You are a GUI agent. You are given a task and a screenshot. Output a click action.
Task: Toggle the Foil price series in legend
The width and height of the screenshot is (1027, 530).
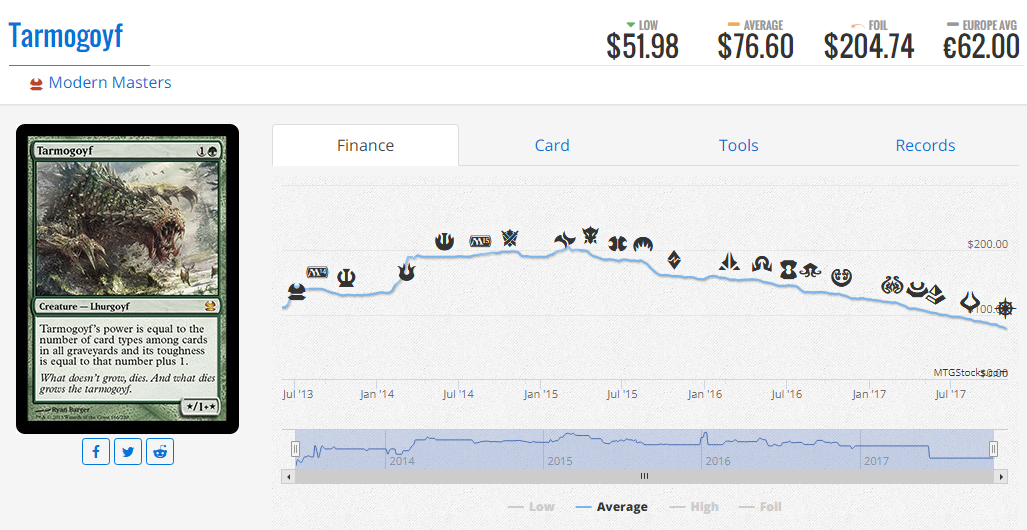point(760,506)
